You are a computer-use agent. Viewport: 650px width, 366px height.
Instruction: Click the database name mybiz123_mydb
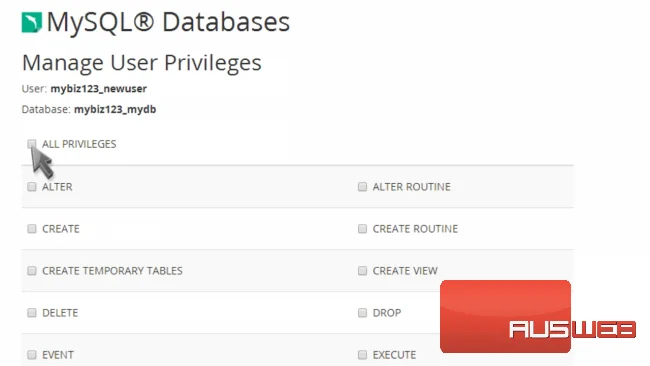115,109
